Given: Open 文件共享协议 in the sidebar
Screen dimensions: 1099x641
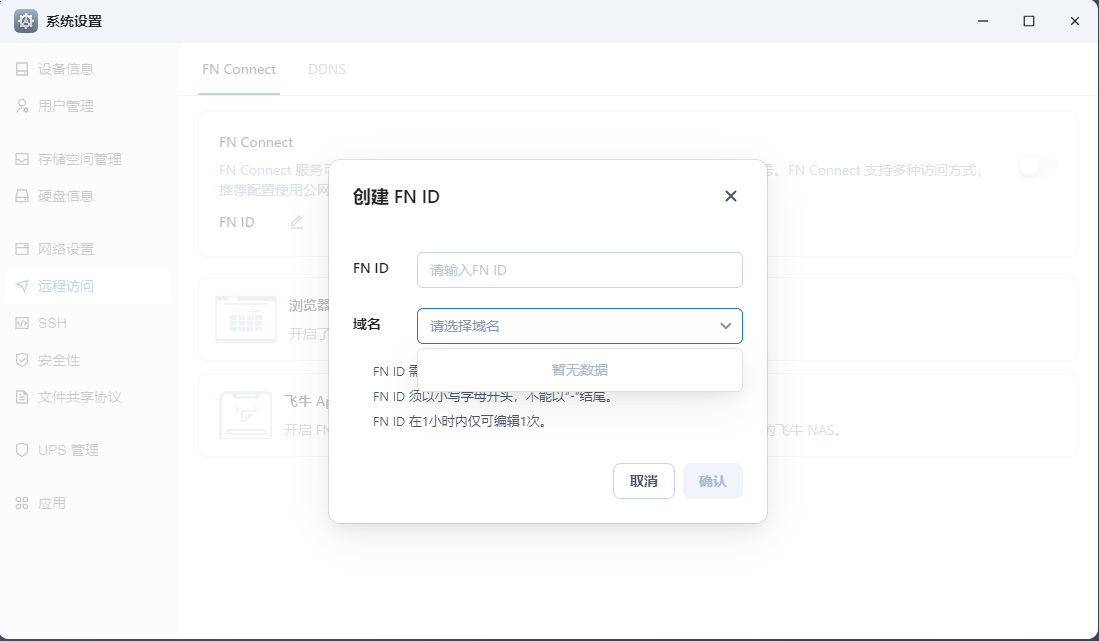Looking at the screenshot, I should click(x=88, y=397).
